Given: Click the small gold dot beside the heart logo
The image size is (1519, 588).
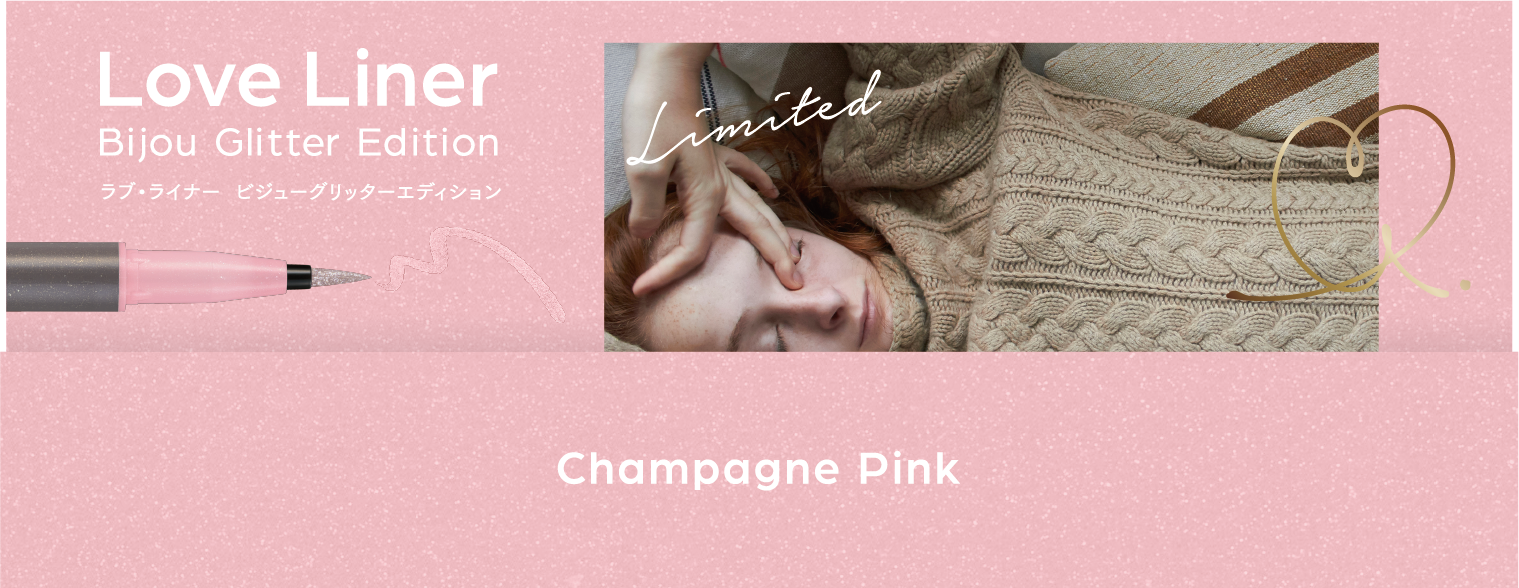Looking at the screenshot, I should [1465, 284].
